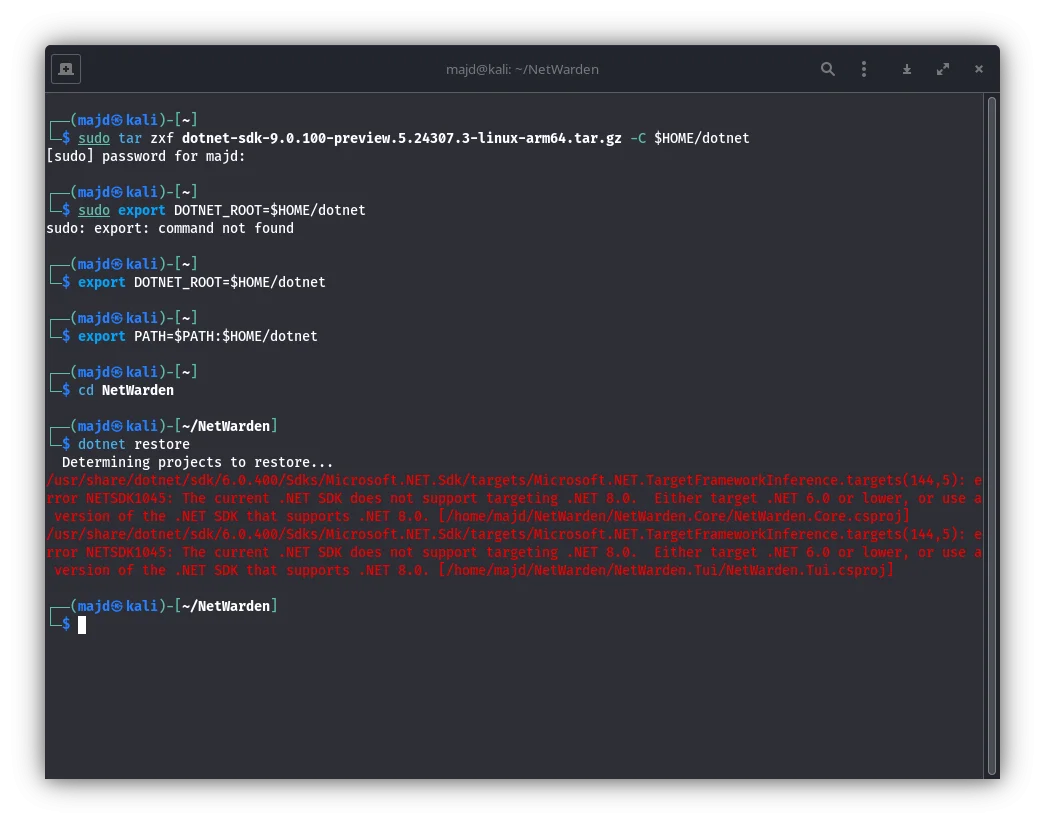Click the NetWarden.Core.csproj error path
Image resolution: width=1045 pixels, height=824 pixels.
pos(674,517)
